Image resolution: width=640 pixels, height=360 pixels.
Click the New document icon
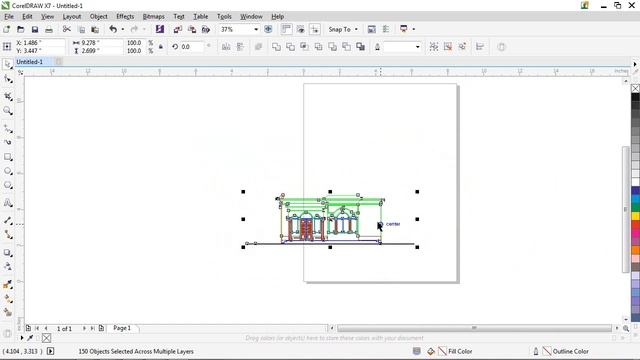coord(7,29)
